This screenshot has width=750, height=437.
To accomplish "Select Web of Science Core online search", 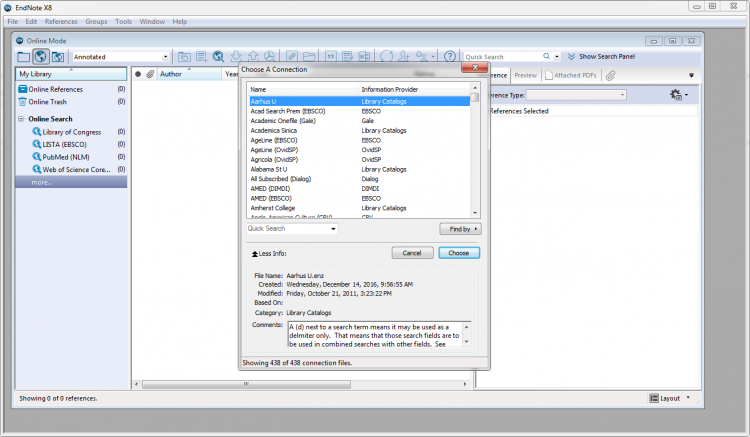I will (76, 169).
